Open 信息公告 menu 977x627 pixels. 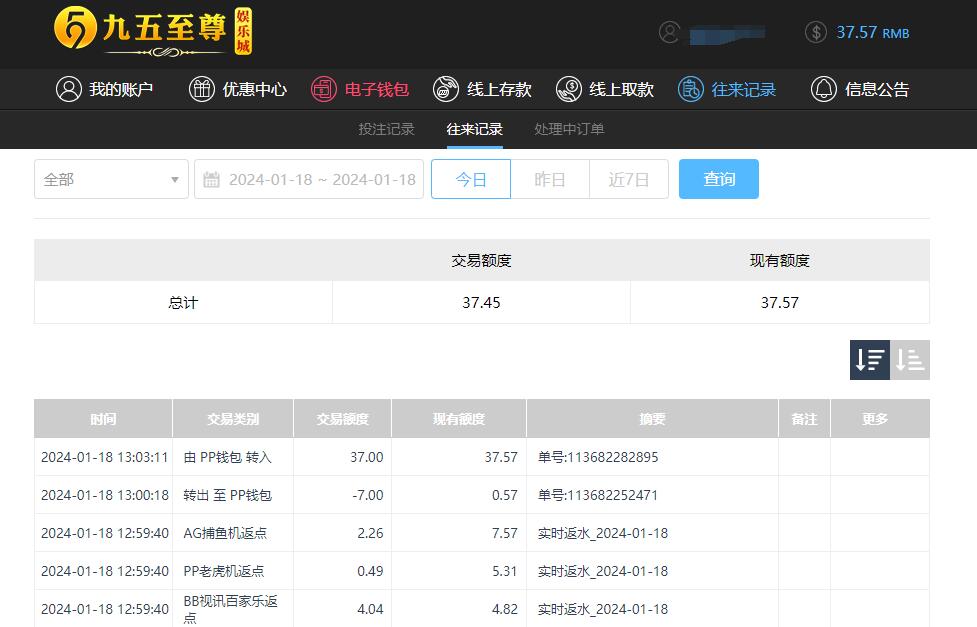[860, 89]
